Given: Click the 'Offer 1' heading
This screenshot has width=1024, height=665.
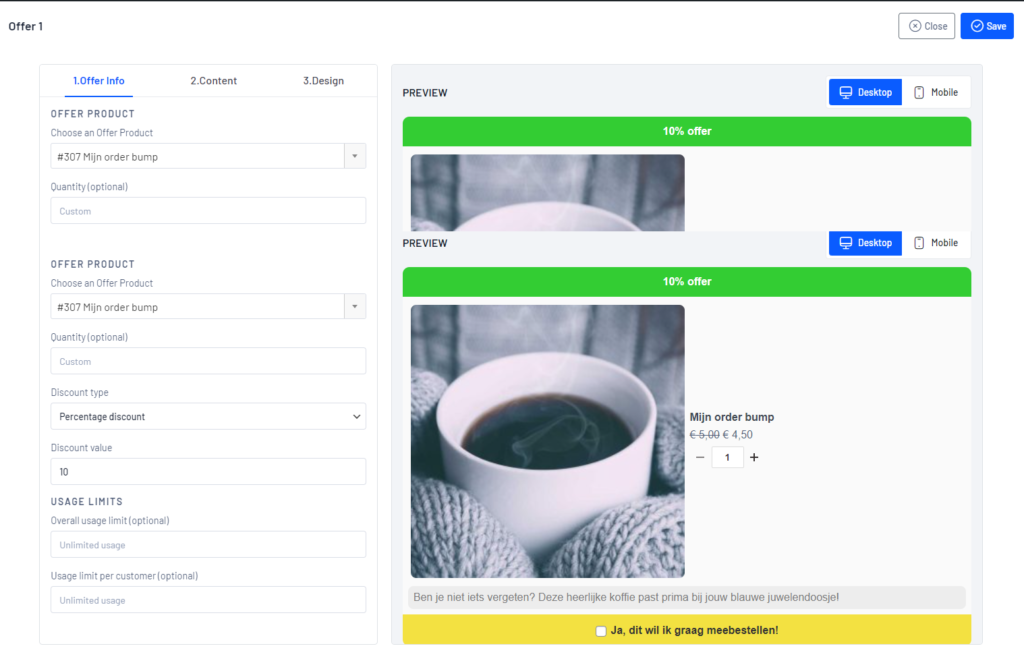Looking at the screenshot, I should [25, 26].
